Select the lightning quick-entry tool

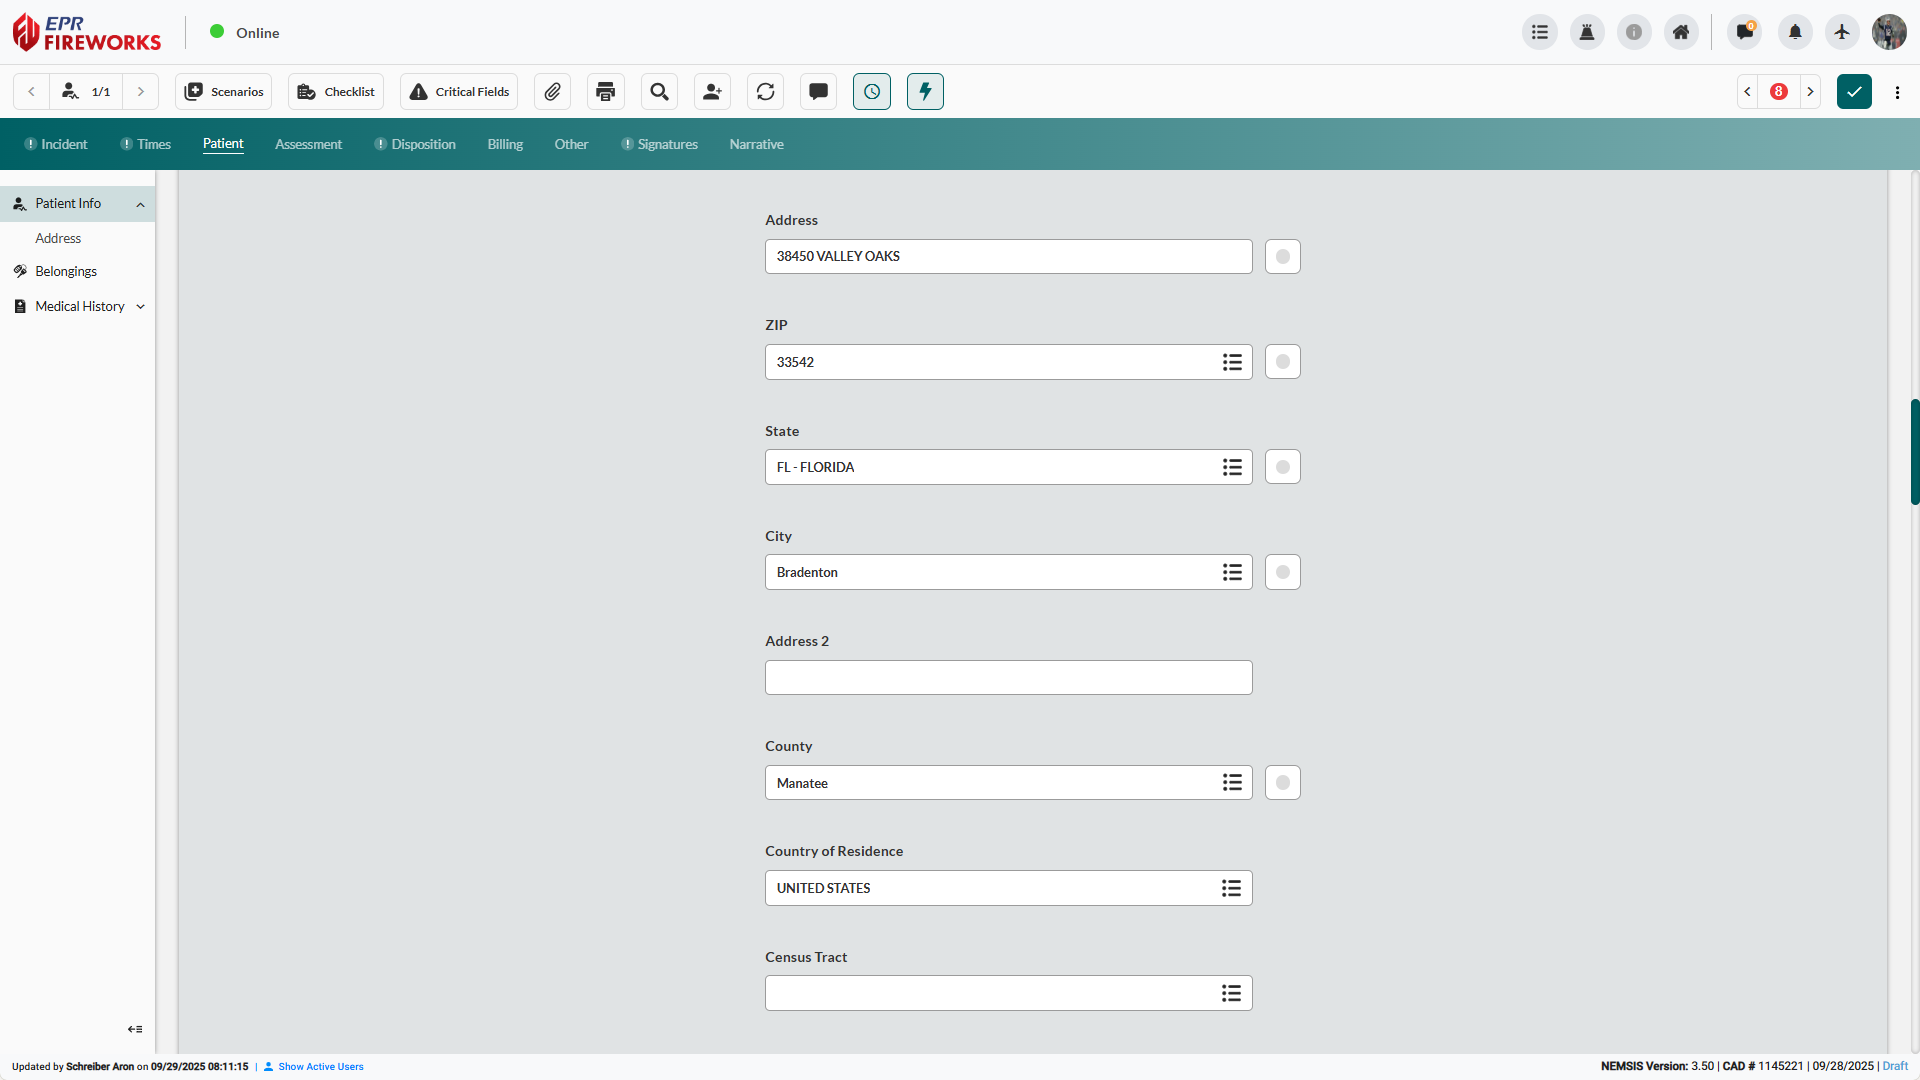pos(925,91)
